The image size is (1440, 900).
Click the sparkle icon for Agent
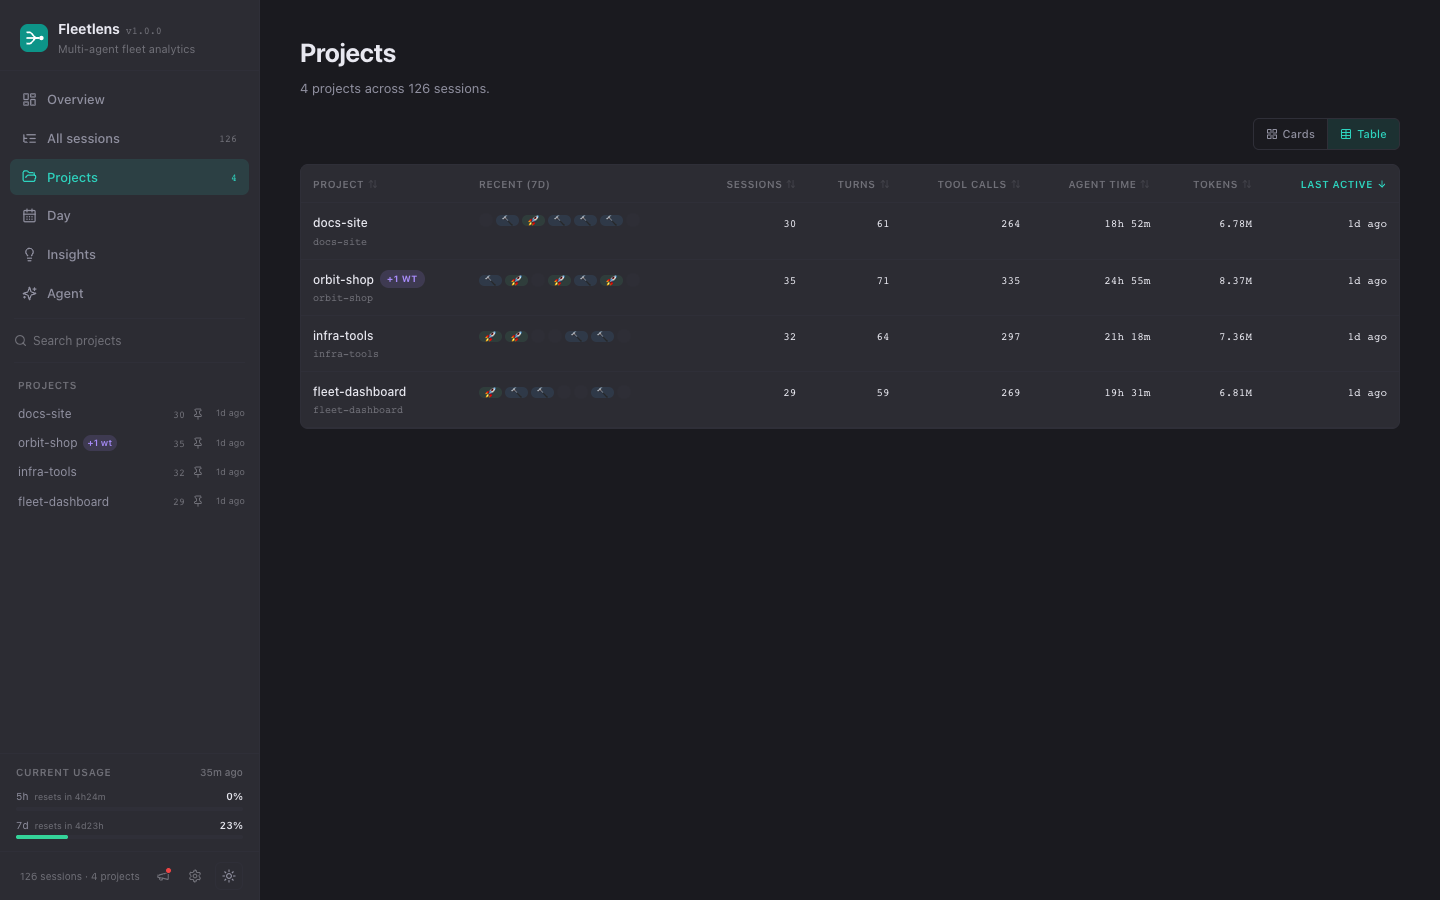(x=29, y=294)
